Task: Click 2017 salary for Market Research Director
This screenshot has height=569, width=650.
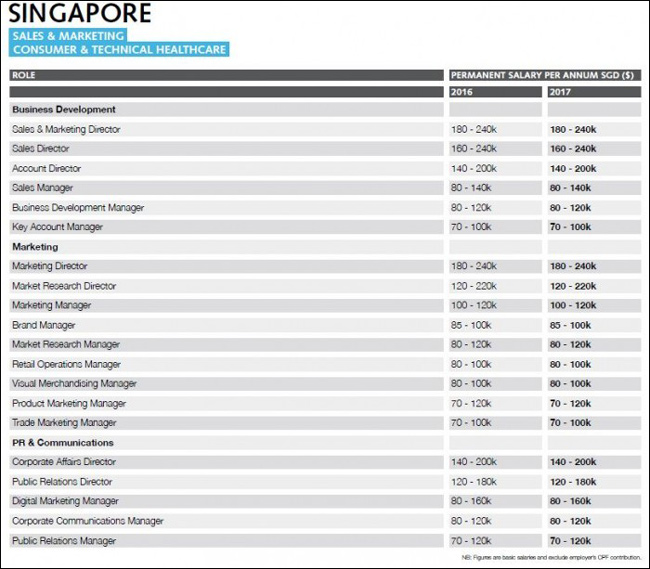Action: tap(573, 286)
